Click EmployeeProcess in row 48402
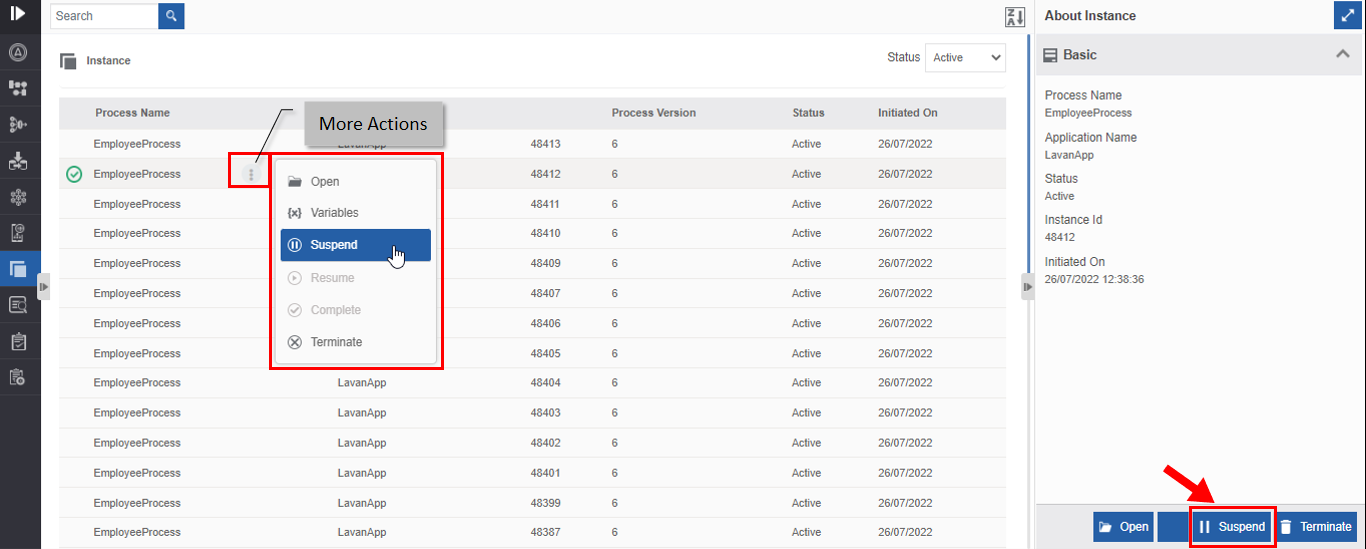This screenshot has width=1366, height=549. tap(137, 443)
